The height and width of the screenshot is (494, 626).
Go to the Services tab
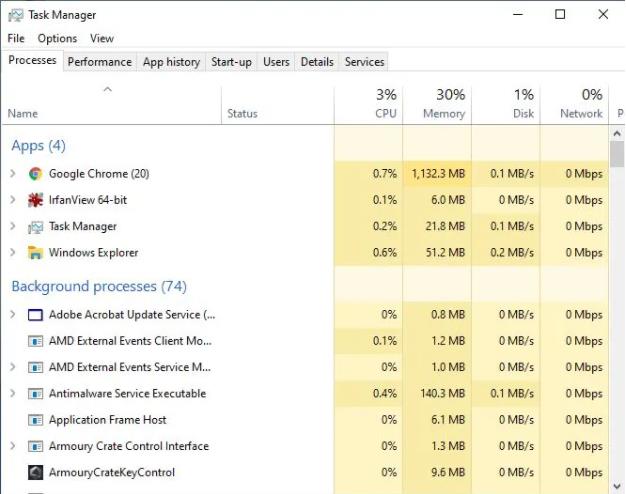pyautogui.click(x=364, y=62)
